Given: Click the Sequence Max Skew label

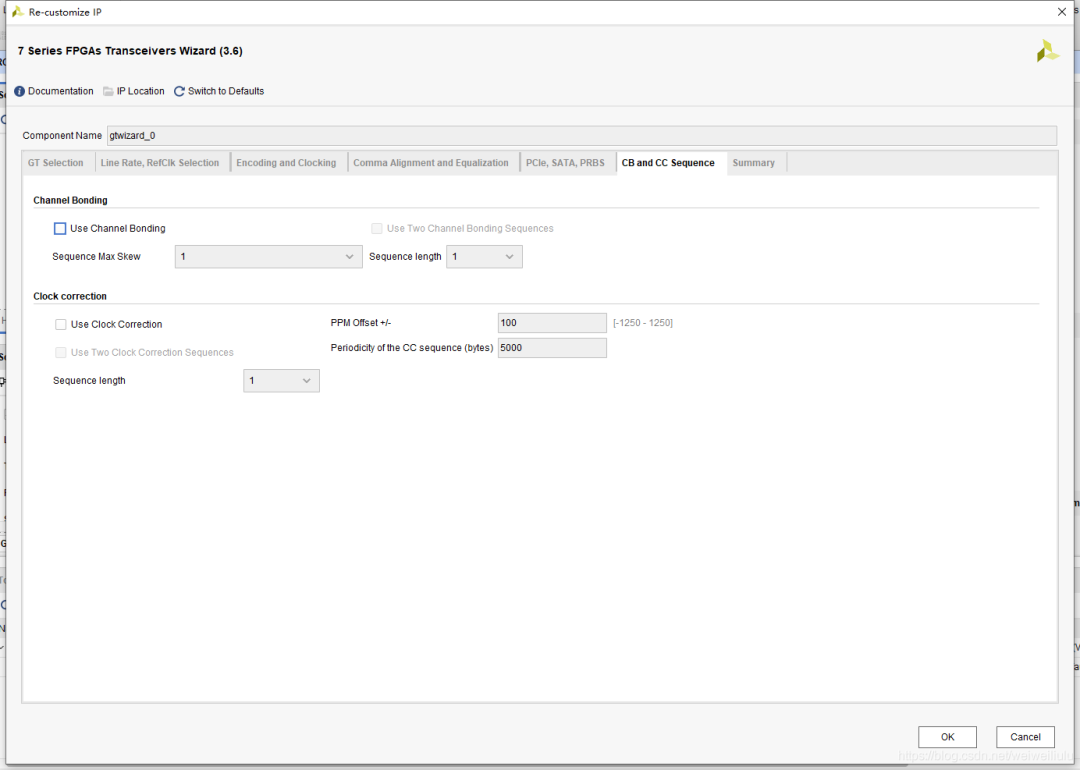Looking at the screenshot, I should (96, 256).
